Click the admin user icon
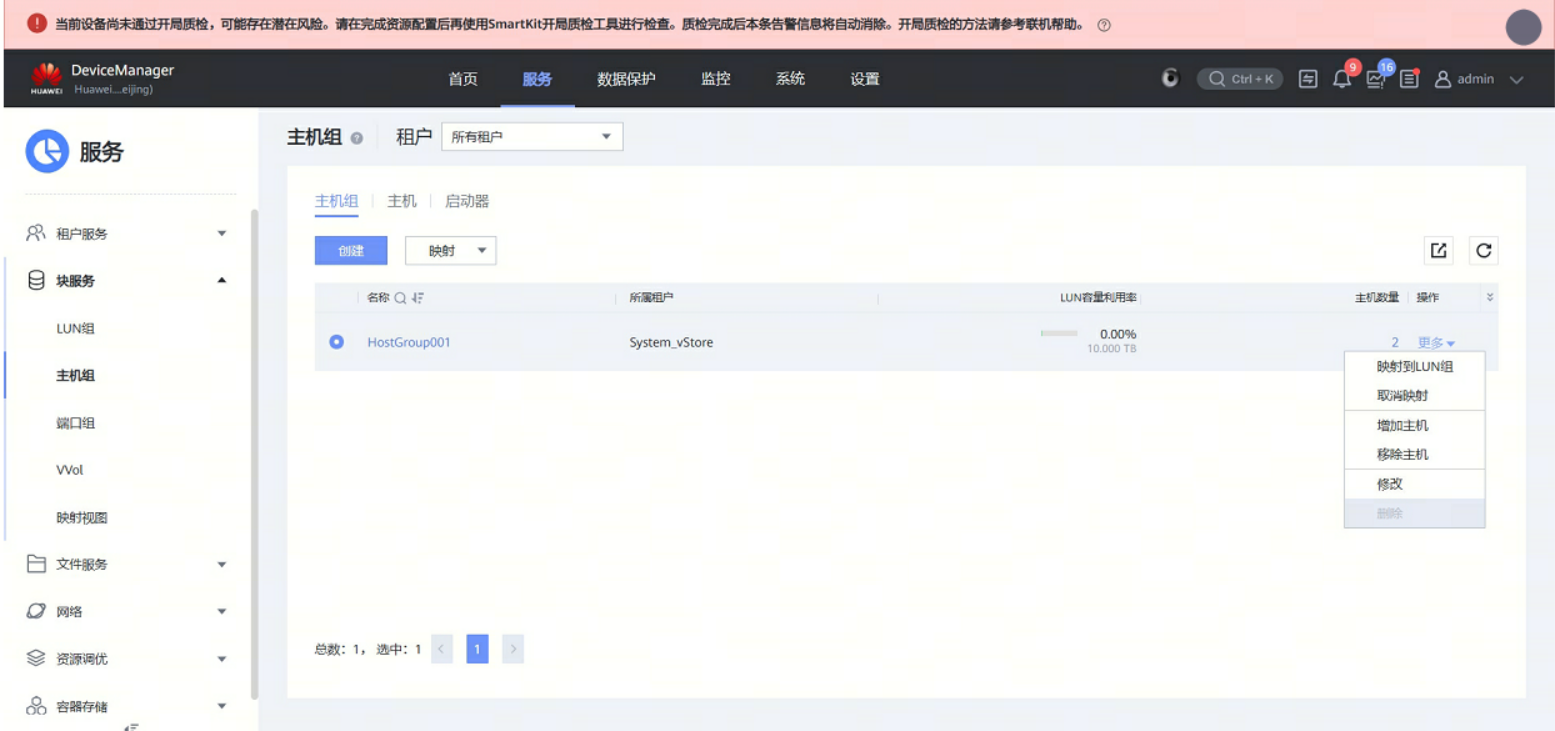 tap(1443, 79)
